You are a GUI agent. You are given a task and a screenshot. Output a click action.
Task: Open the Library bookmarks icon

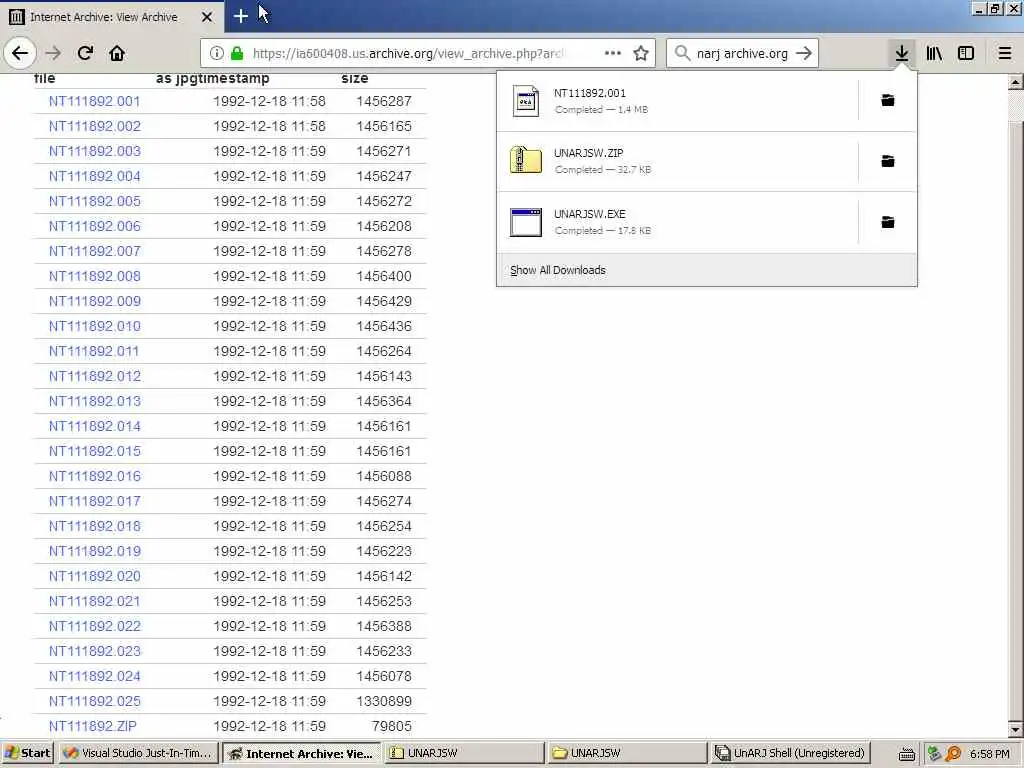pyautogui.click(x=934, y=53)
